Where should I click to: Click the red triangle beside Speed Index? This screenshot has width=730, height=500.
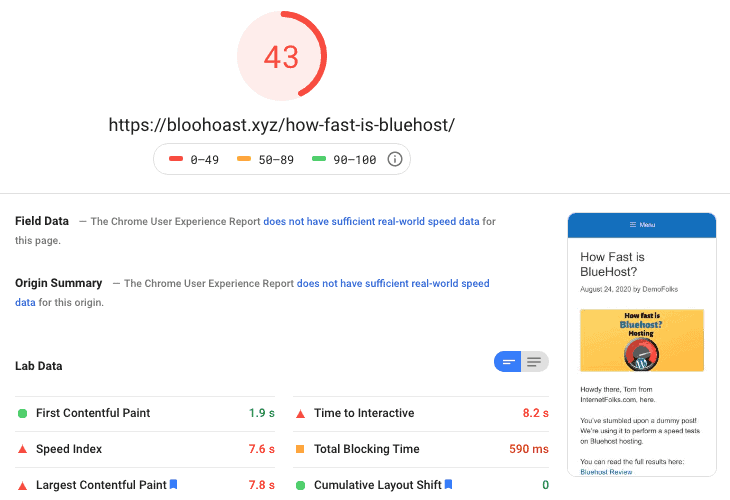22,449
